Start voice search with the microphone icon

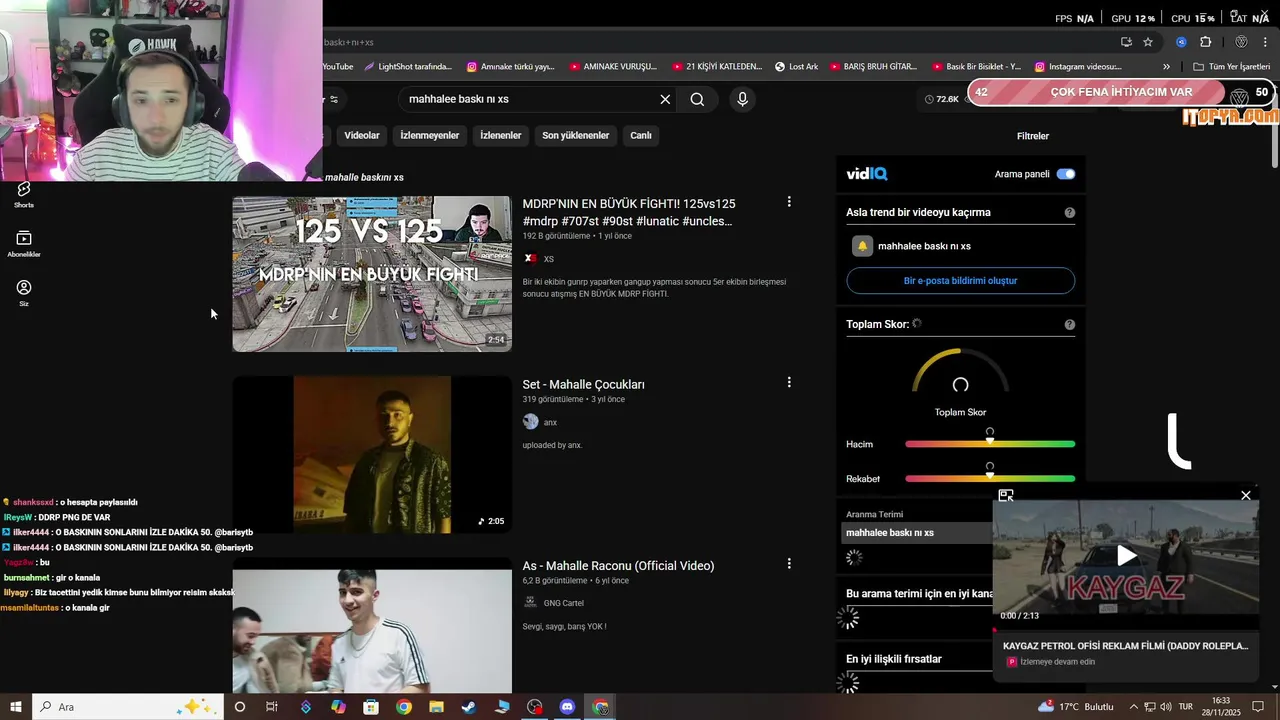click(742, 99)
